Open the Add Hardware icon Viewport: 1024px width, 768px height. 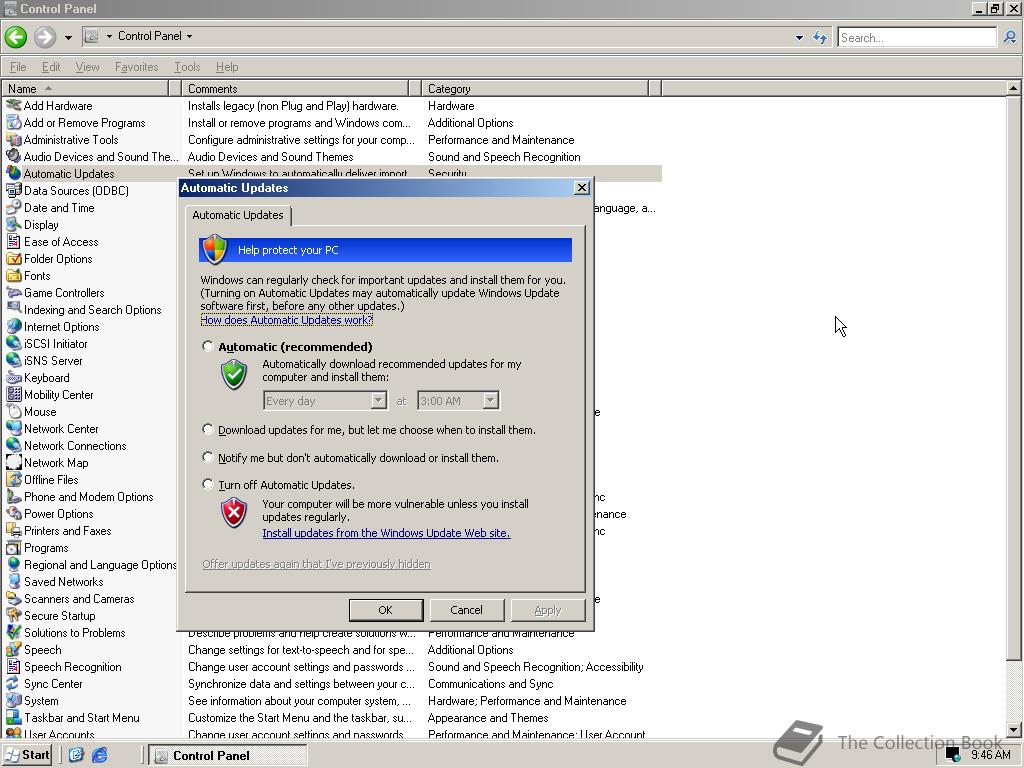[14, 106]
